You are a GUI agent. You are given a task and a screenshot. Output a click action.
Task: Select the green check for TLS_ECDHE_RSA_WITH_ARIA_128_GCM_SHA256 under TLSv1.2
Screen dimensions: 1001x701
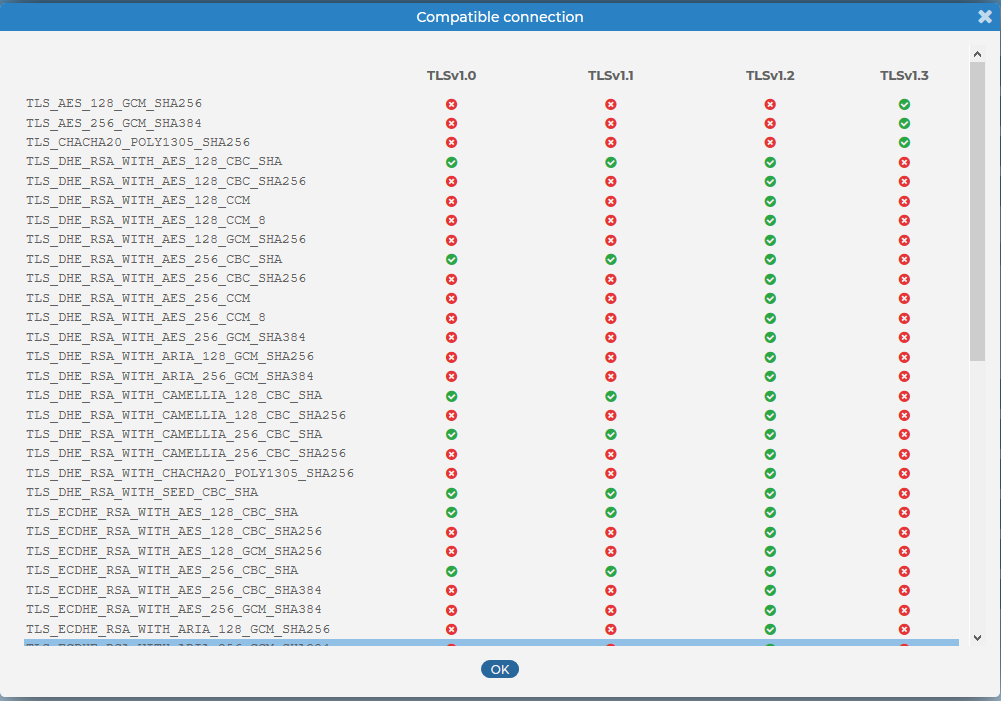(769, 630)
